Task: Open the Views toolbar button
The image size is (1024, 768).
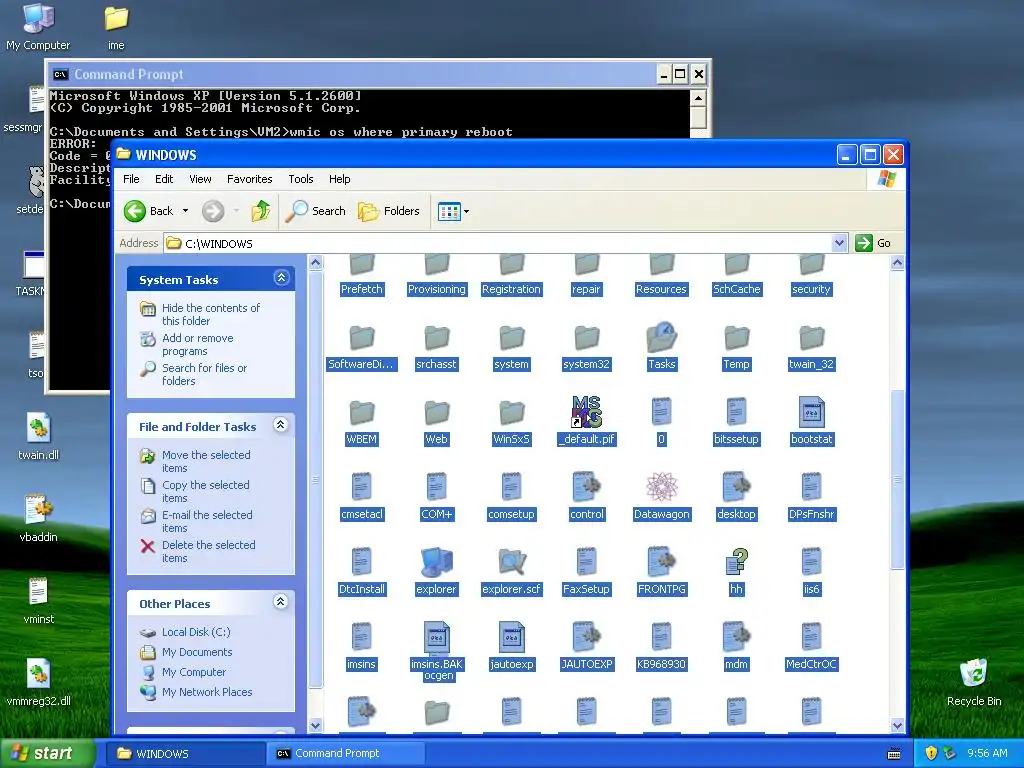Action: [449, 212]
